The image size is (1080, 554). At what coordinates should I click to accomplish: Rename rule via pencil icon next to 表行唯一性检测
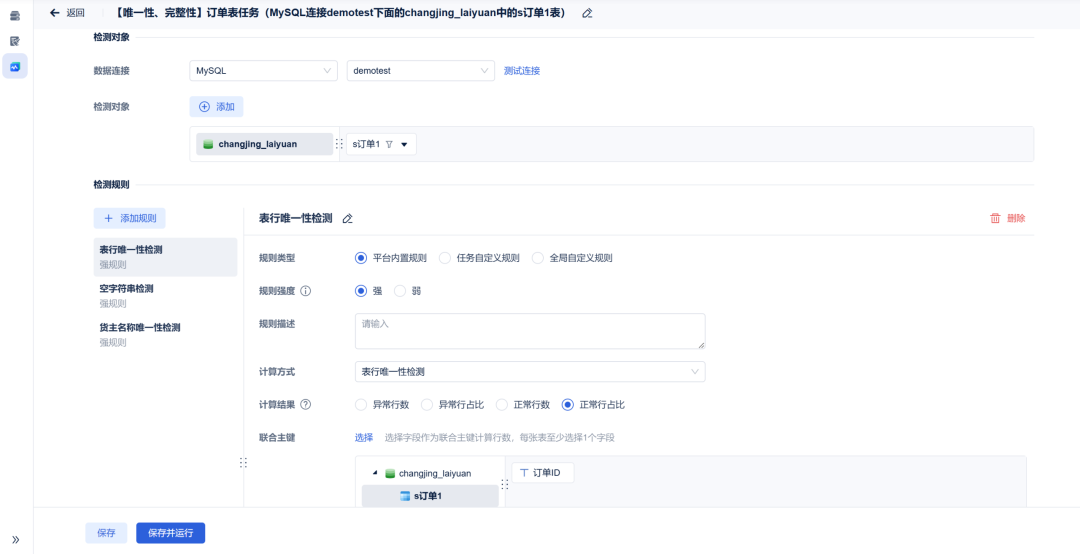point(348,218)
